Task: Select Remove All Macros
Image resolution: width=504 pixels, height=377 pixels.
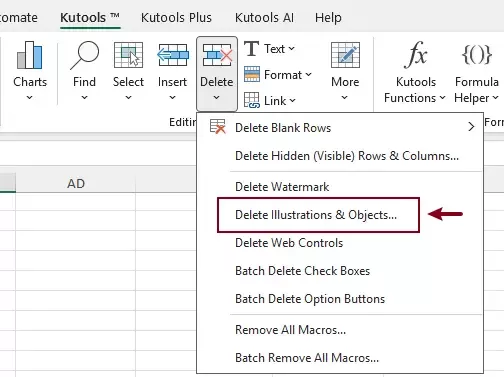Action: (340, 330)
